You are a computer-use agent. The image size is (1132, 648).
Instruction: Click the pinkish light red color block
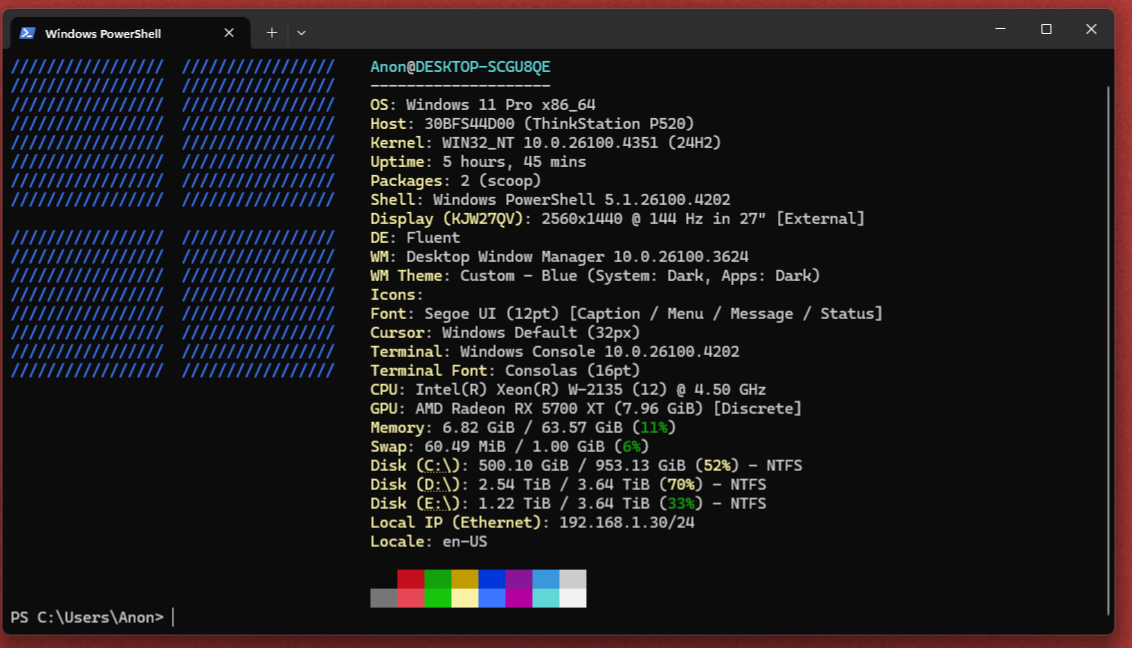click(x=411, y=597)
